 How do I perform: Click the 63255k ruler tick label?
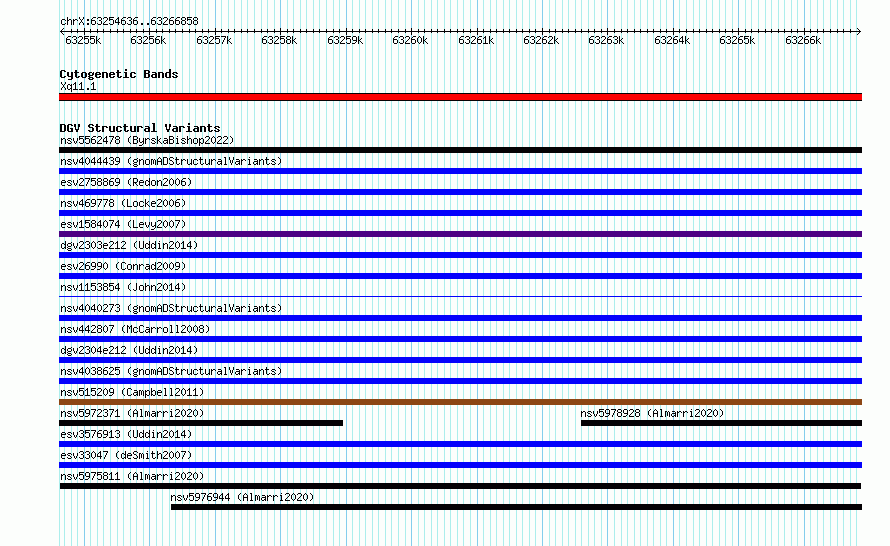pos(83,40)
